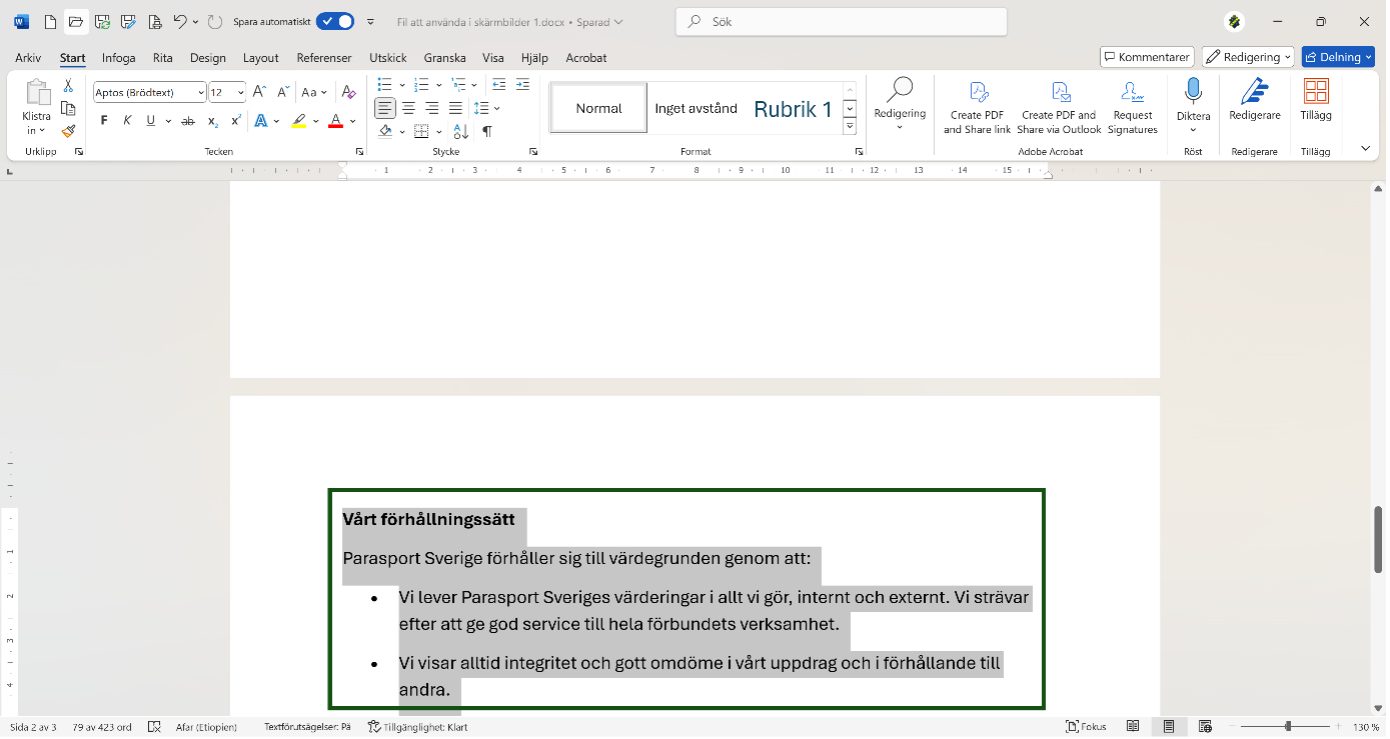Viewport: 1390px width, 739px height.
Task: Increase paragraph indent
Action: click(x=522, y=85)
